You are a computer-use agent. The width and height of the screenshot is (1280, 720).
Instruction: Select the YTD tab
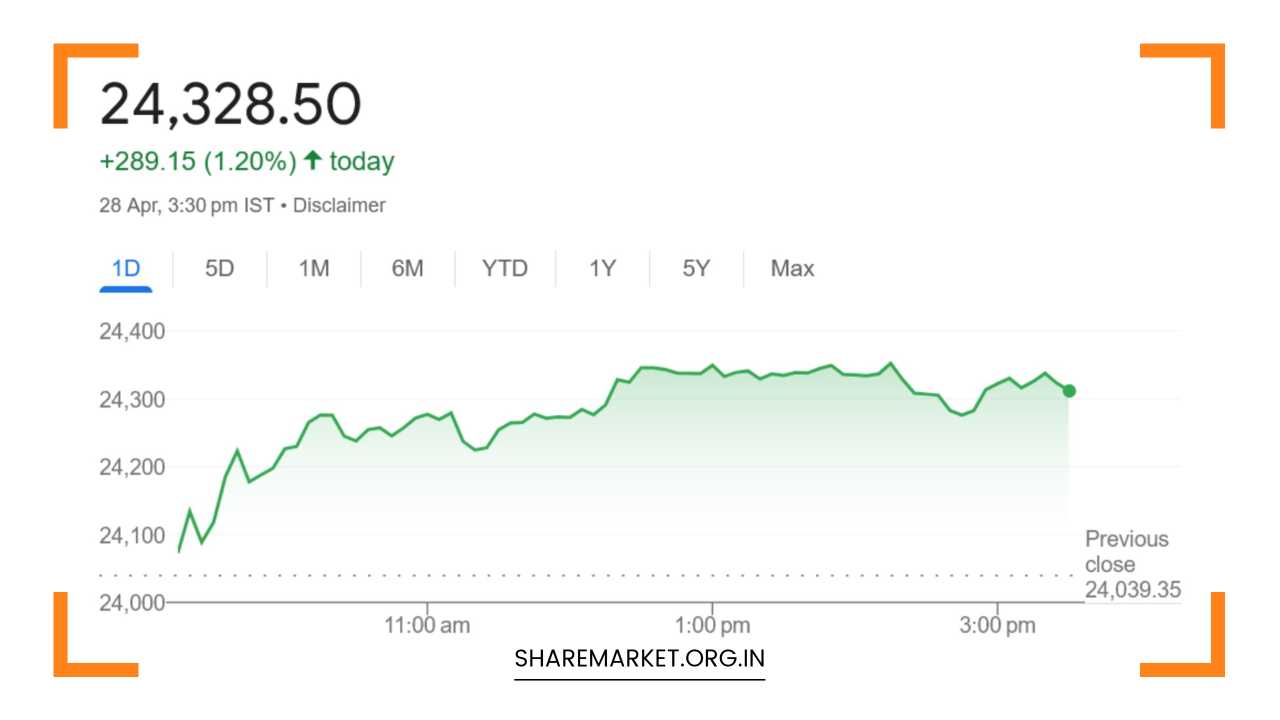click(504, 268)
